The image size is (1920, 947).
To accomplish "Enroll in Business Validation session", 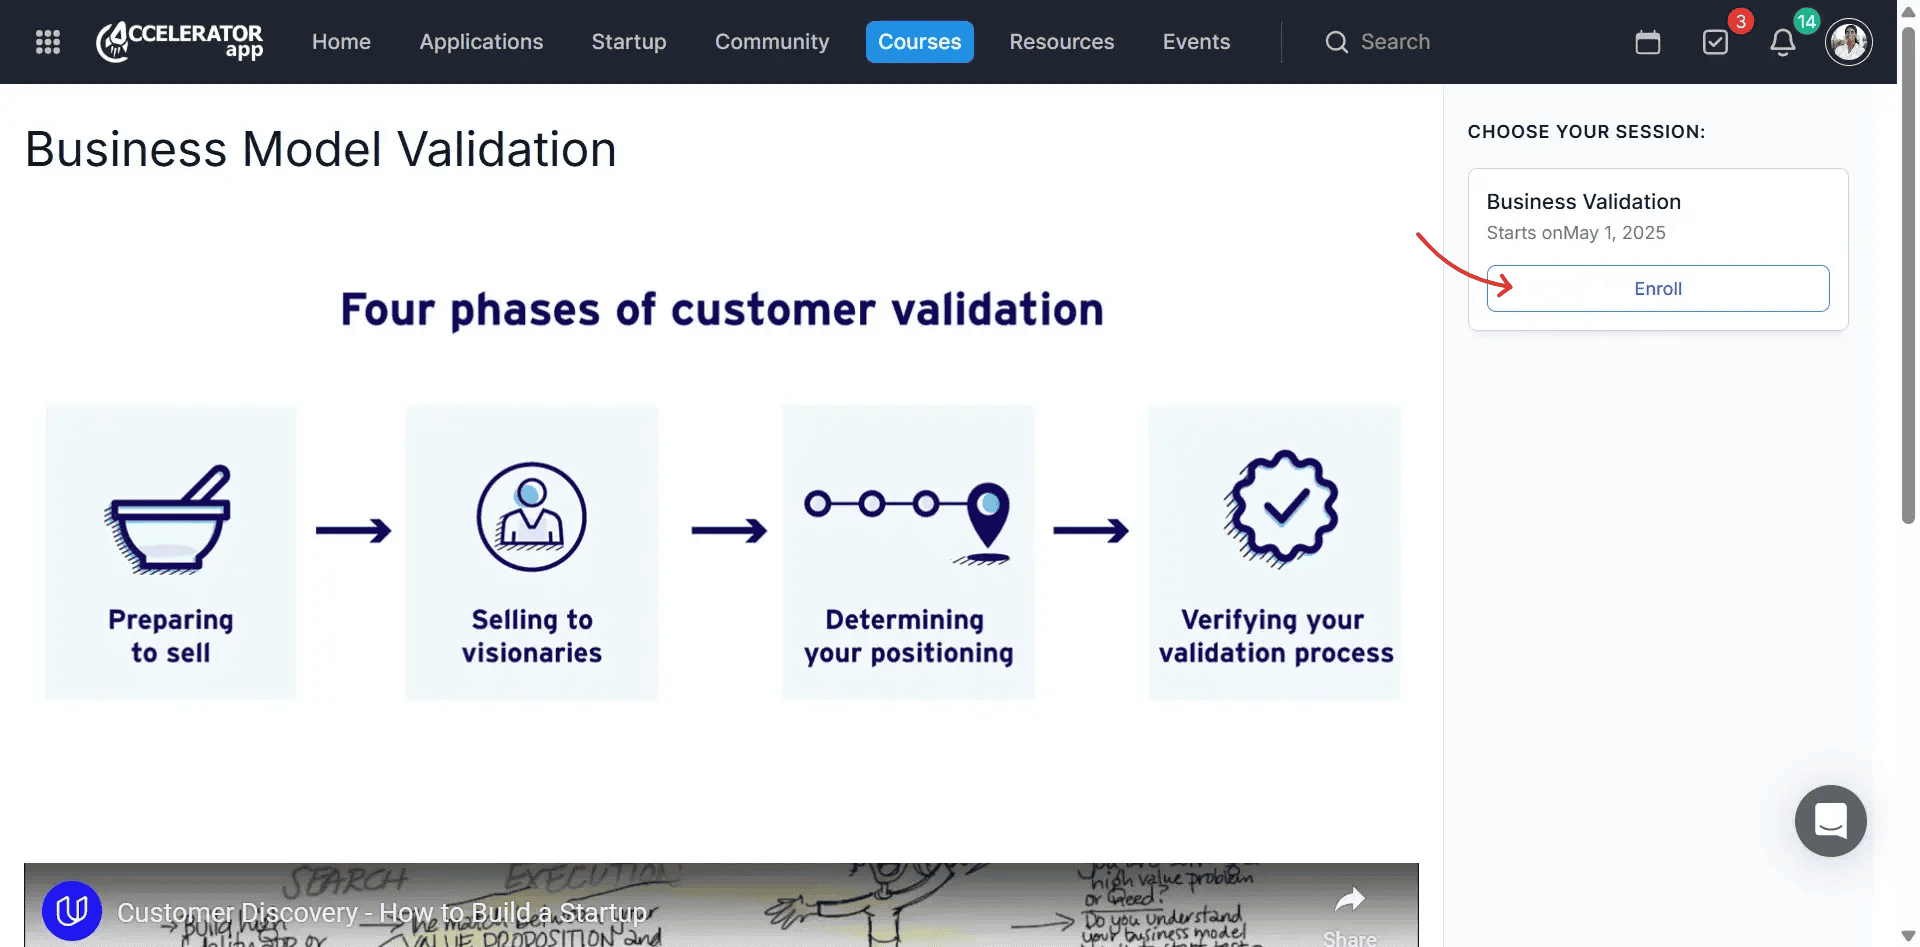I will (x=1657, y=288).
